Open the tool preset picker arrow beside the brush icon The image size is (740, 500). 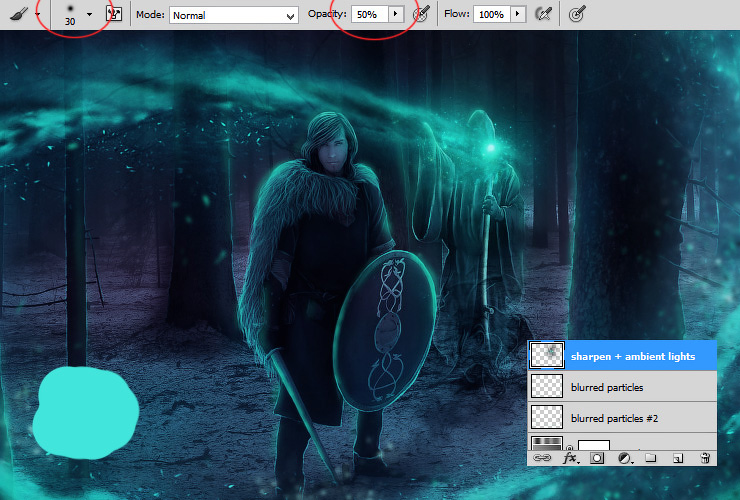click(38, 15)
